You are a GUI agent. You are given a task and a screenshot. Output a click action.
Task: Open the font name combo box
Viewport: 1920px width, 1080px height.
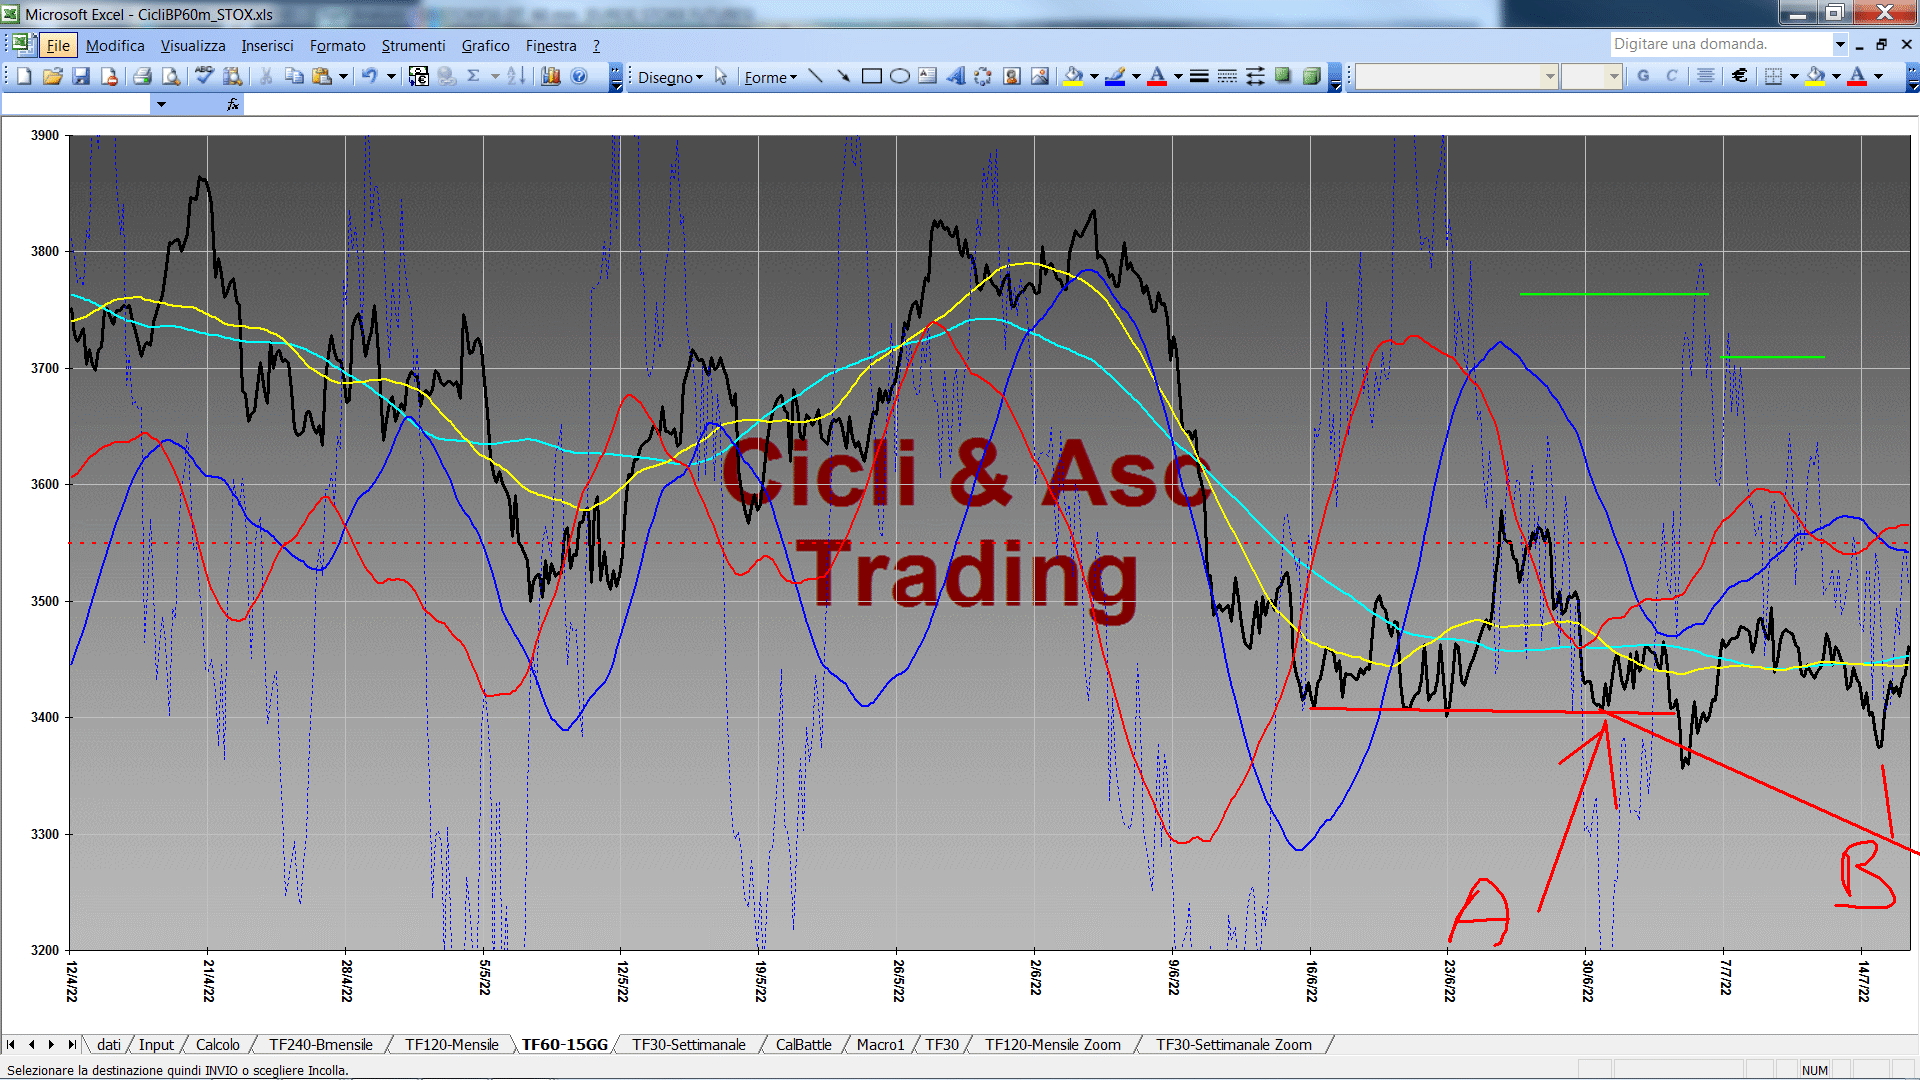pyautogui.click(x=1456, y=76)
